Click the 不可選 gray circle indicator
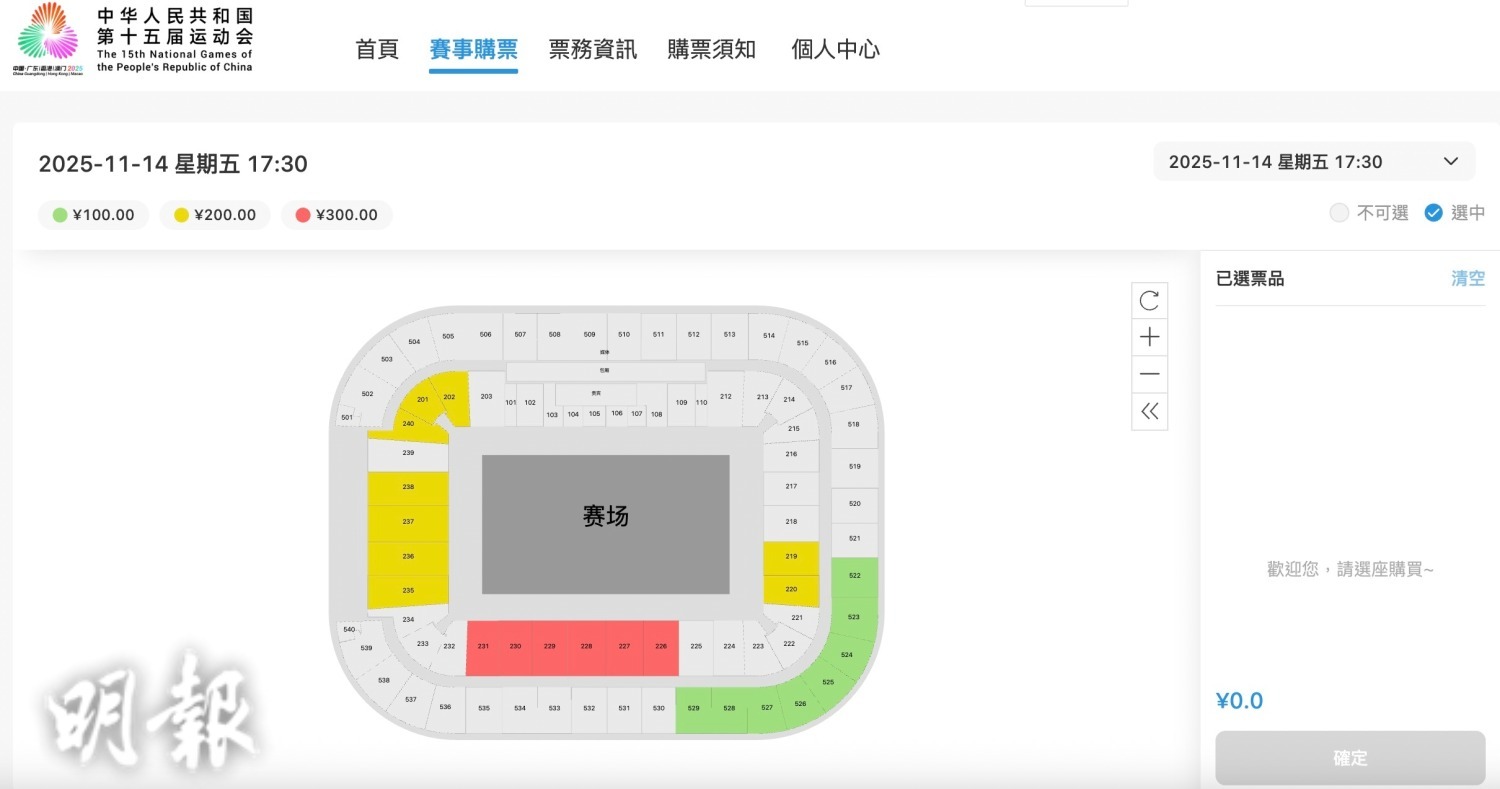The height and width of the screenshot is (789, 1500). [x=1338, y=212]
